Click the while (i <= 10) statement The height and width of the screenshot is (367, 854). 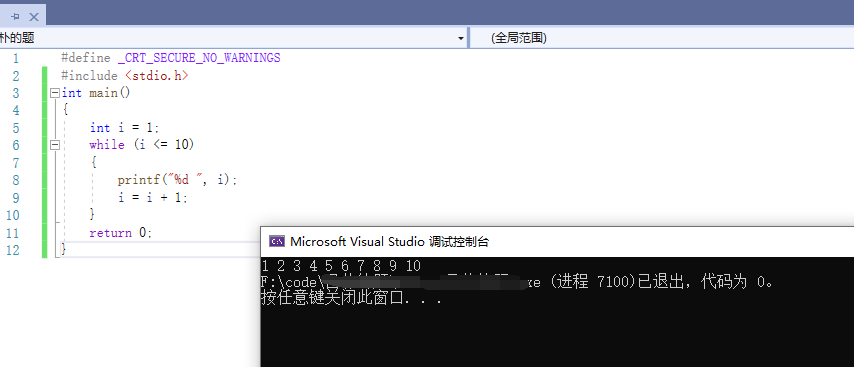point(142,145)
